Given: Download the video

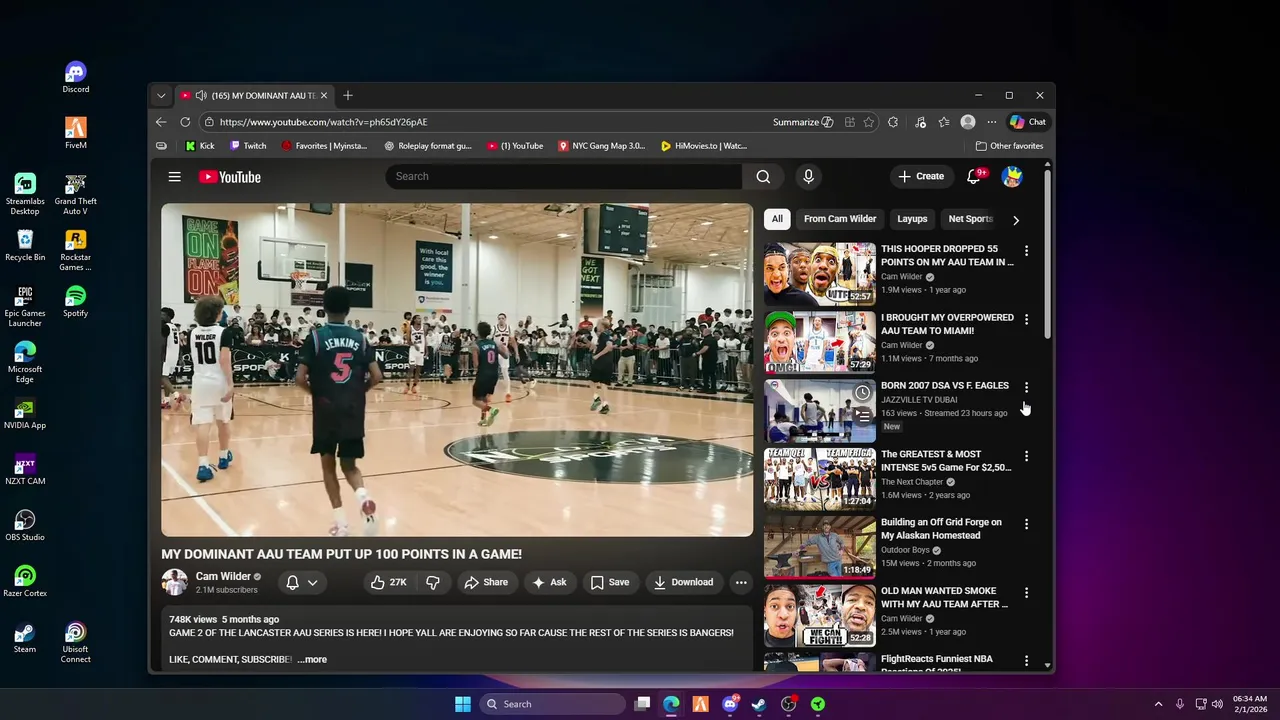Looking at the screenshot, I should 683,582.
